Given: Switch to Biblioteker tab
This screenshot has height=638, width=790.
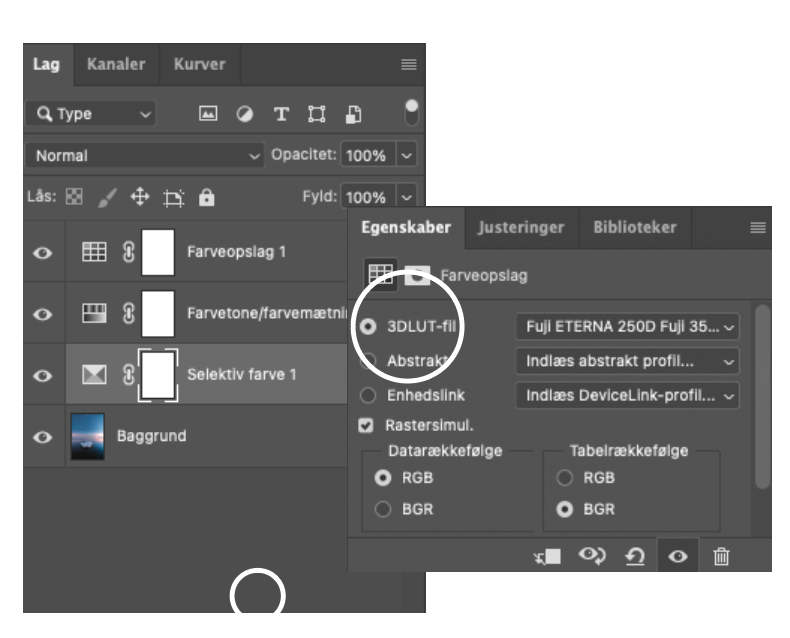Looking at the screenshot, I should (x=635, y=227).
